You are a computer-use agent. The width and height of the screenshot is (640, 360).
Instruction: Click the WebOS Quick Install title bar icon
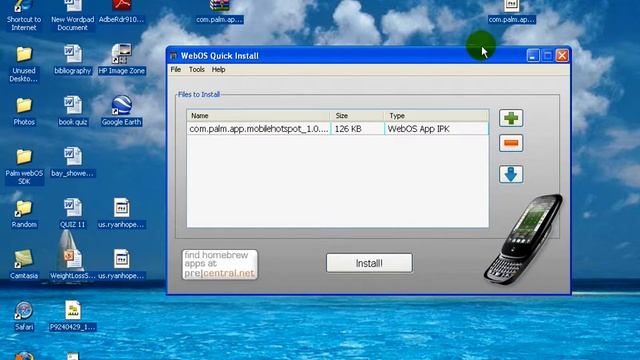coord(173,56)
